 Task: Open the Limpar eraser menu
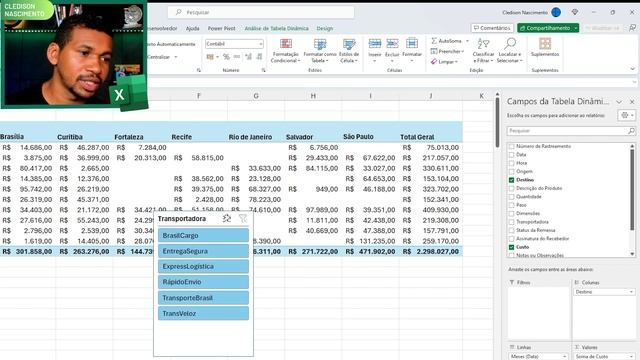point(444,62)
